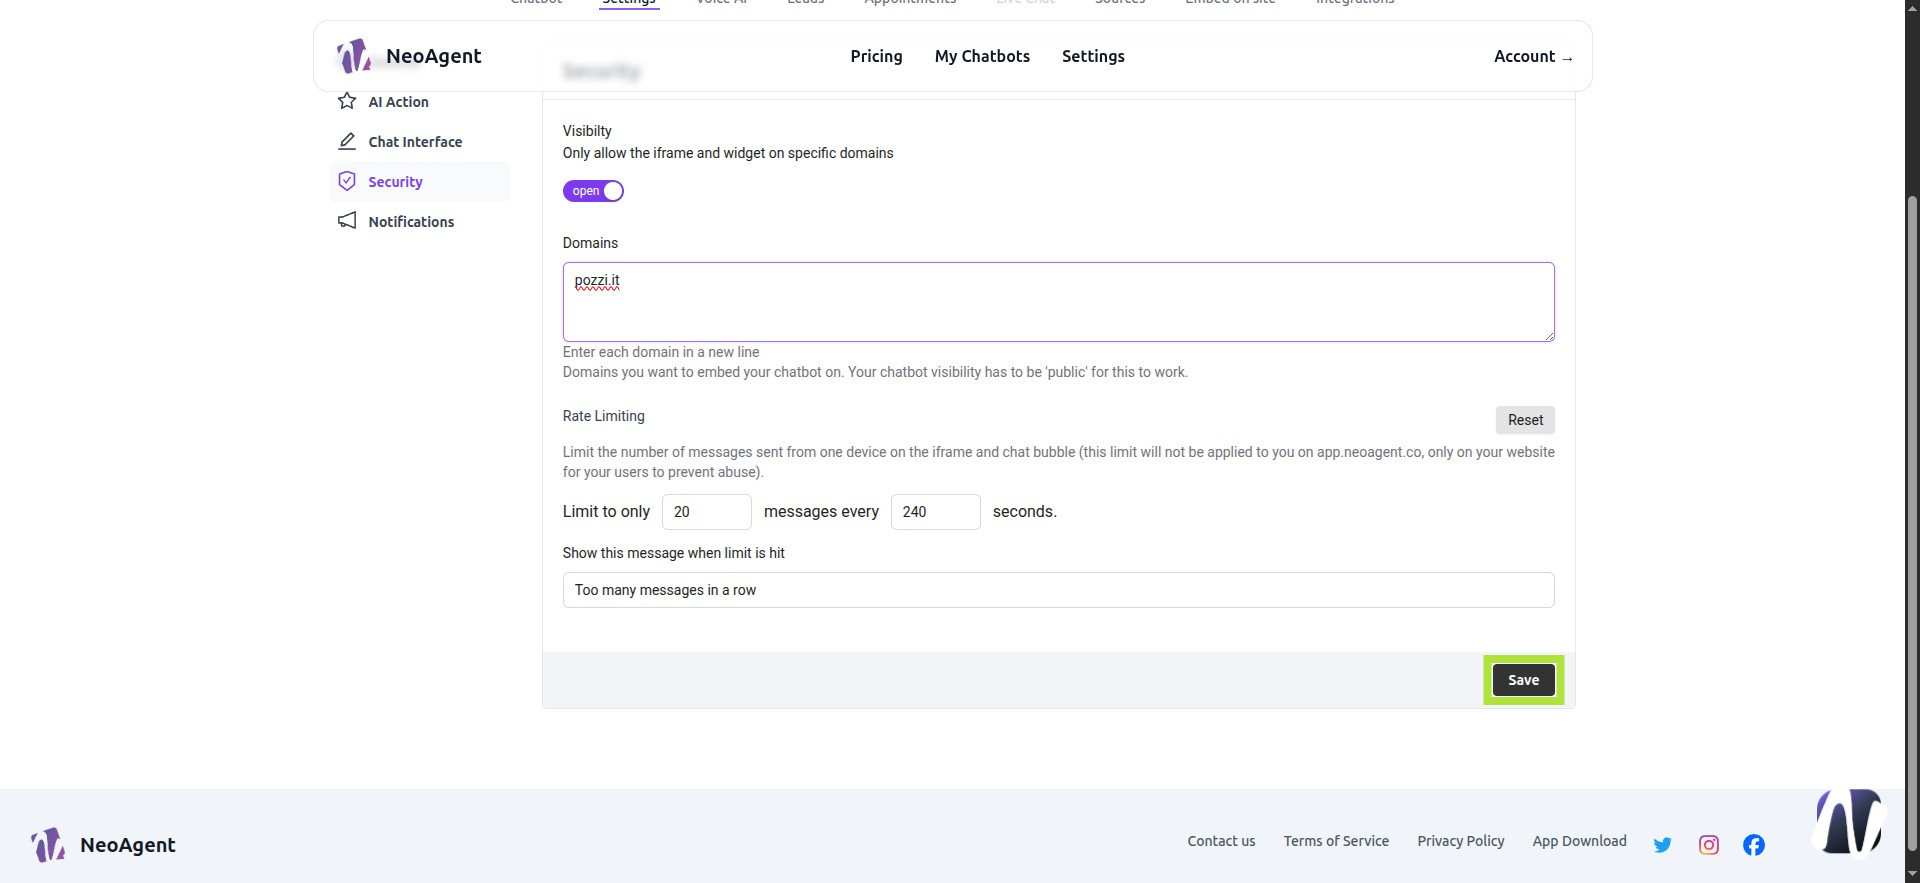The width and height of the screenshot is (1920, 883).
Task: Click the Security shield icon
Action: [x=347, y=181]
